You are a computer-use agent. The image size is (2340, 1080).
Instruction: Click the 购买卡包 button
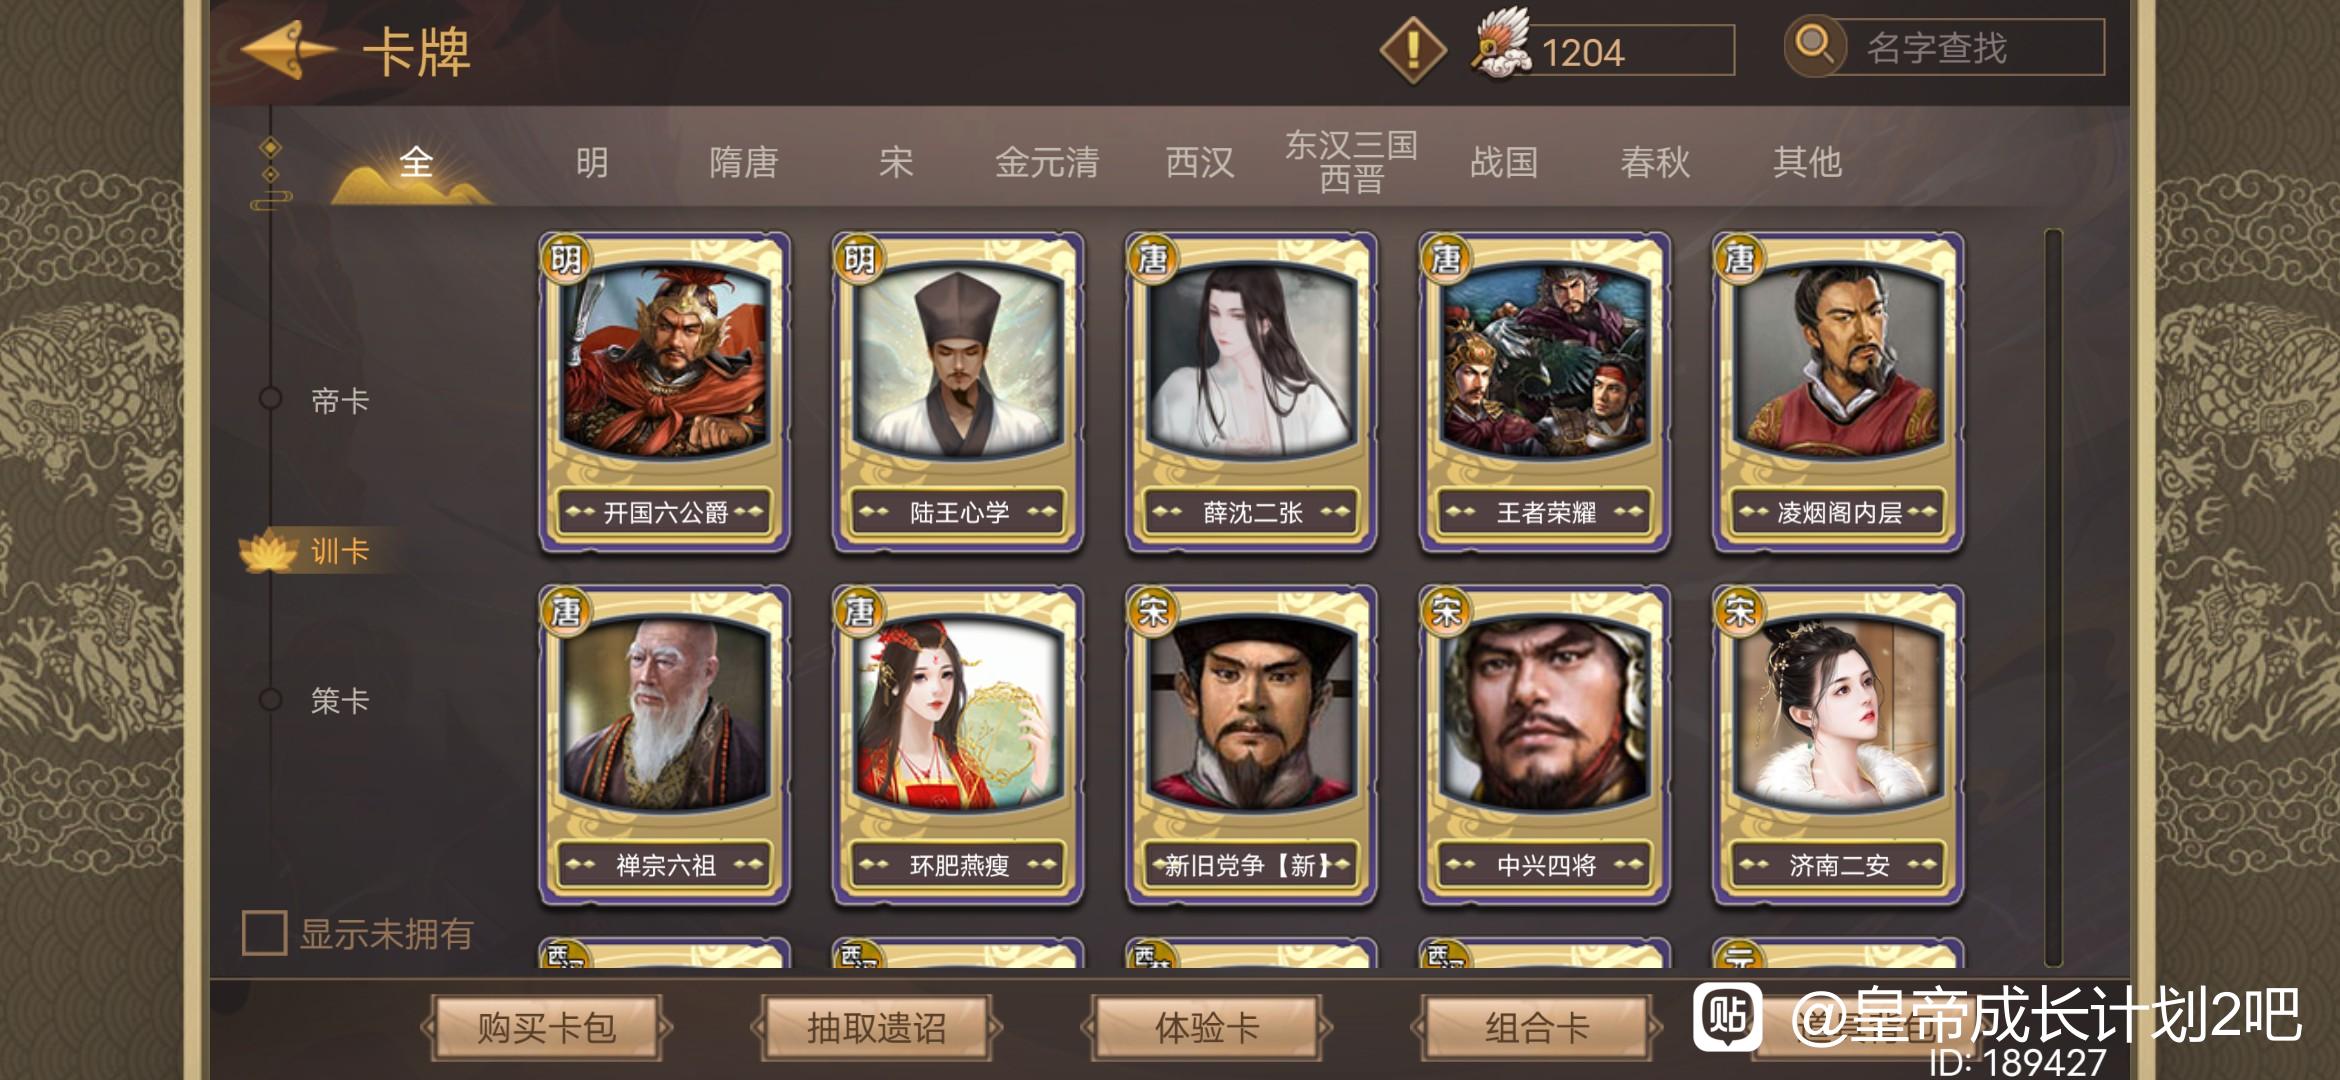pyautogui.click(x=546, y=1027)
